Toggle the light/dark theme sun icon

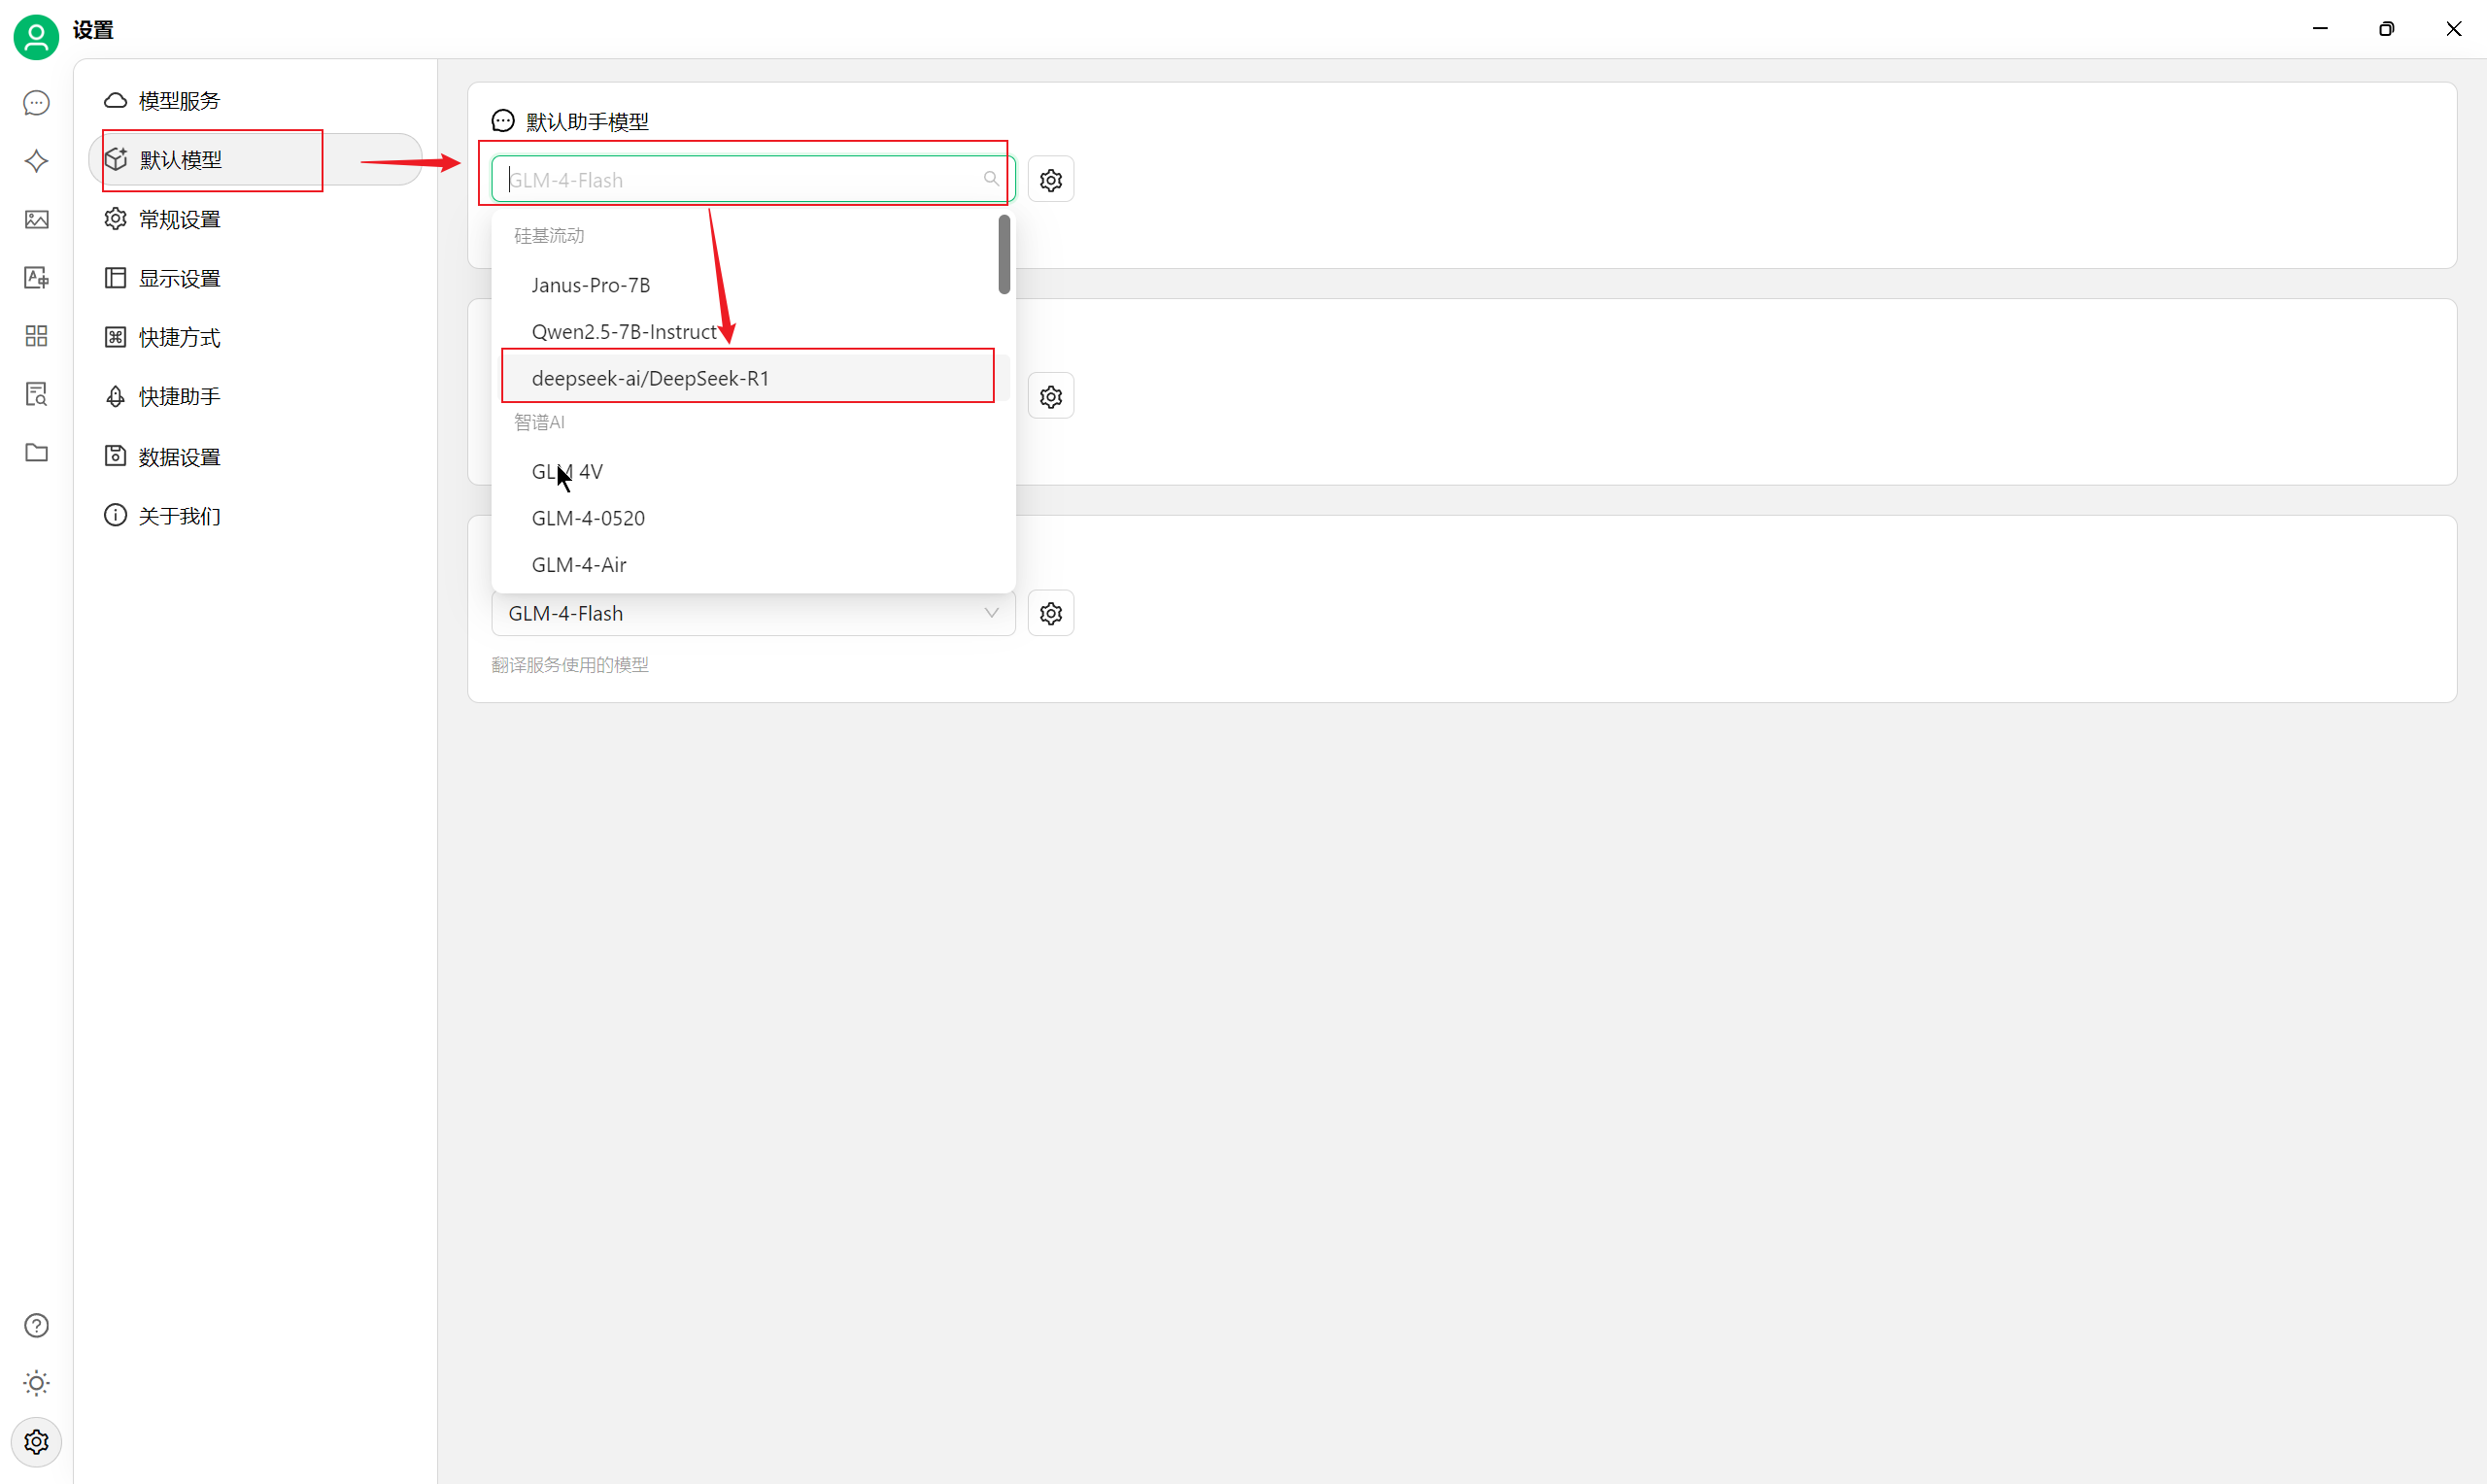click(36, 1383)
